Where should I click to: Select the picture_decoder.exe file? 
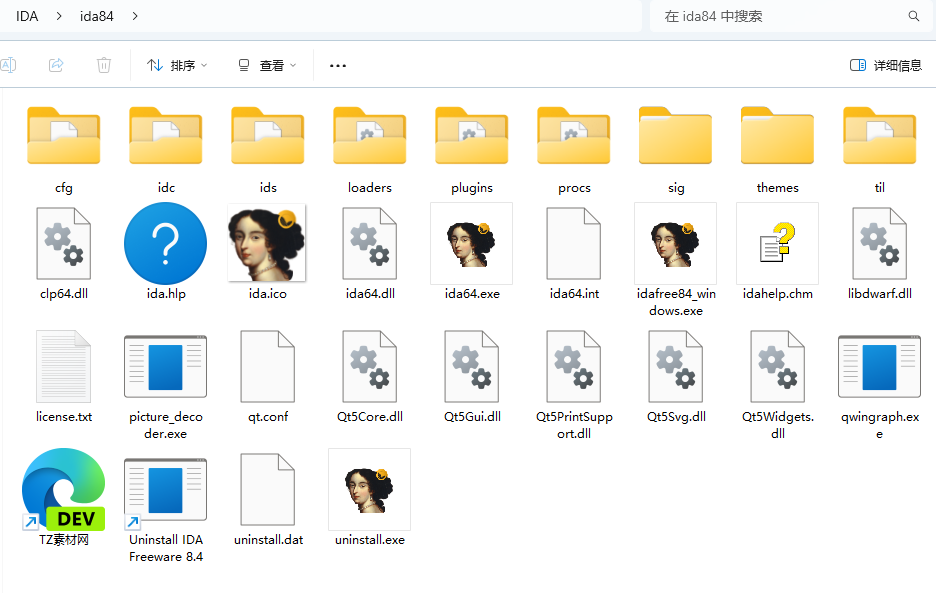point(166,366)
